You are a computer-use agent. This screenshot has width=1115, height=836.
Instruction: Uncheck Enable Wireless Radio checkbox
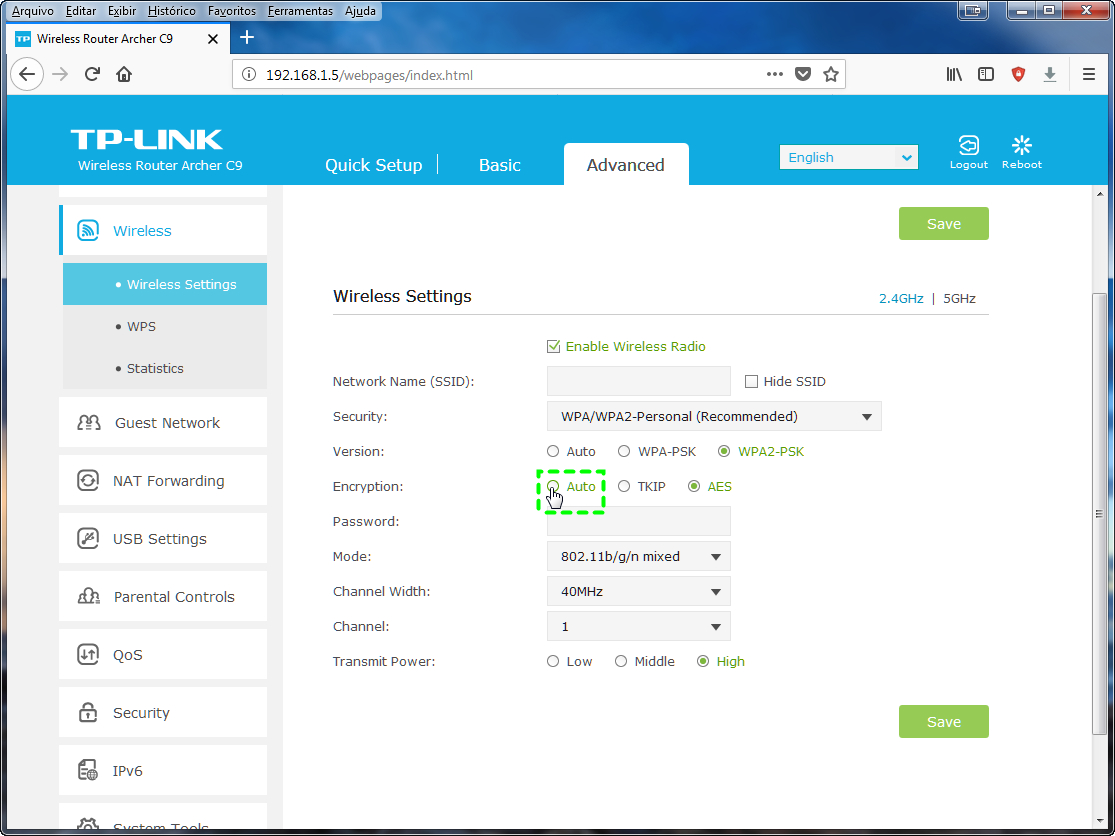[x=553, y=346]
